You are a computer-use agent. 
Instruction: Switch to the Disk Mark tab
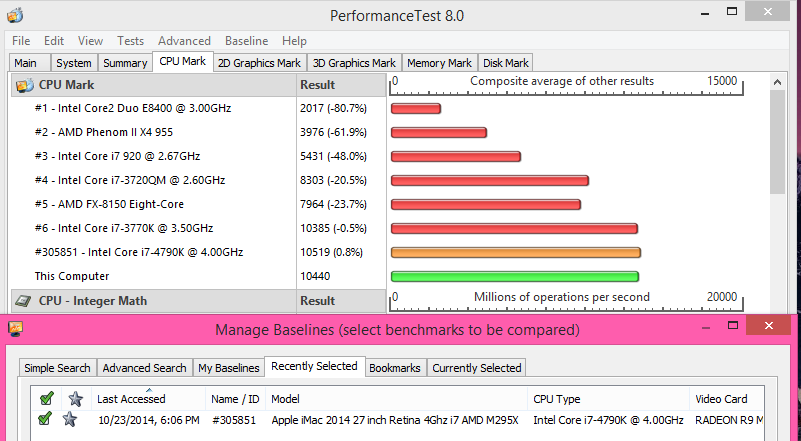tap(507, 63)
